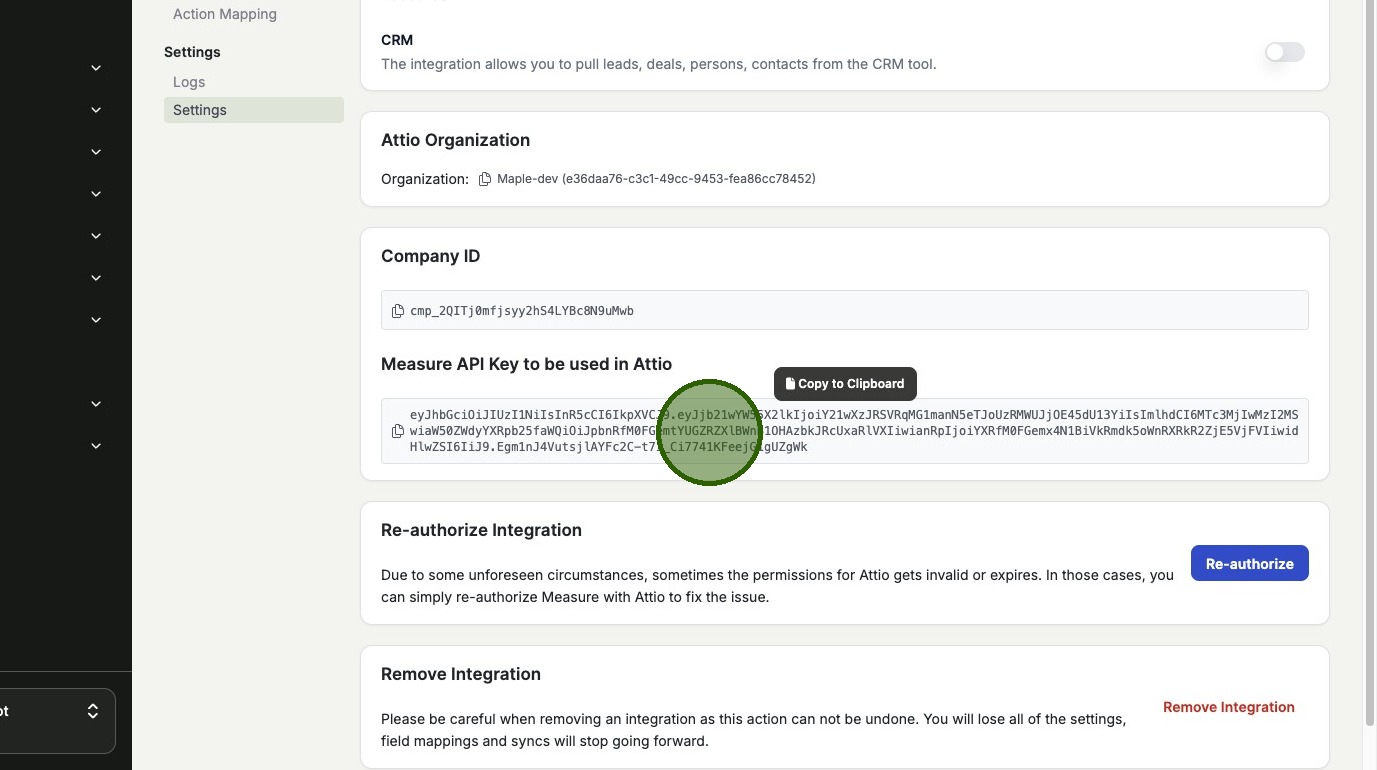
Task: Click the Settings section header in sidebar
Action: coord(192,52)
